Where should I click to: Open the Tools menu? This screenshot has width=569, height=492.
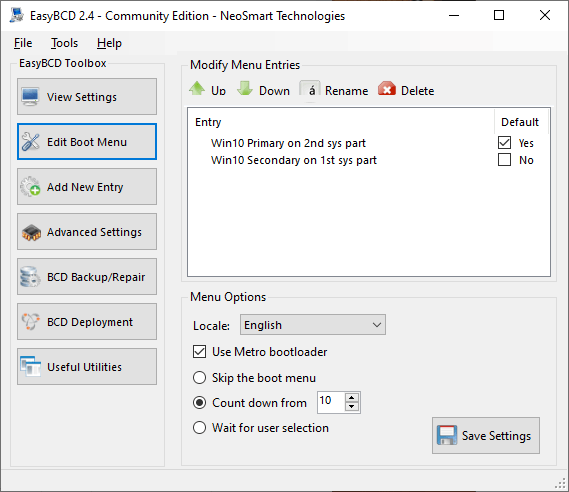[64, 43]
